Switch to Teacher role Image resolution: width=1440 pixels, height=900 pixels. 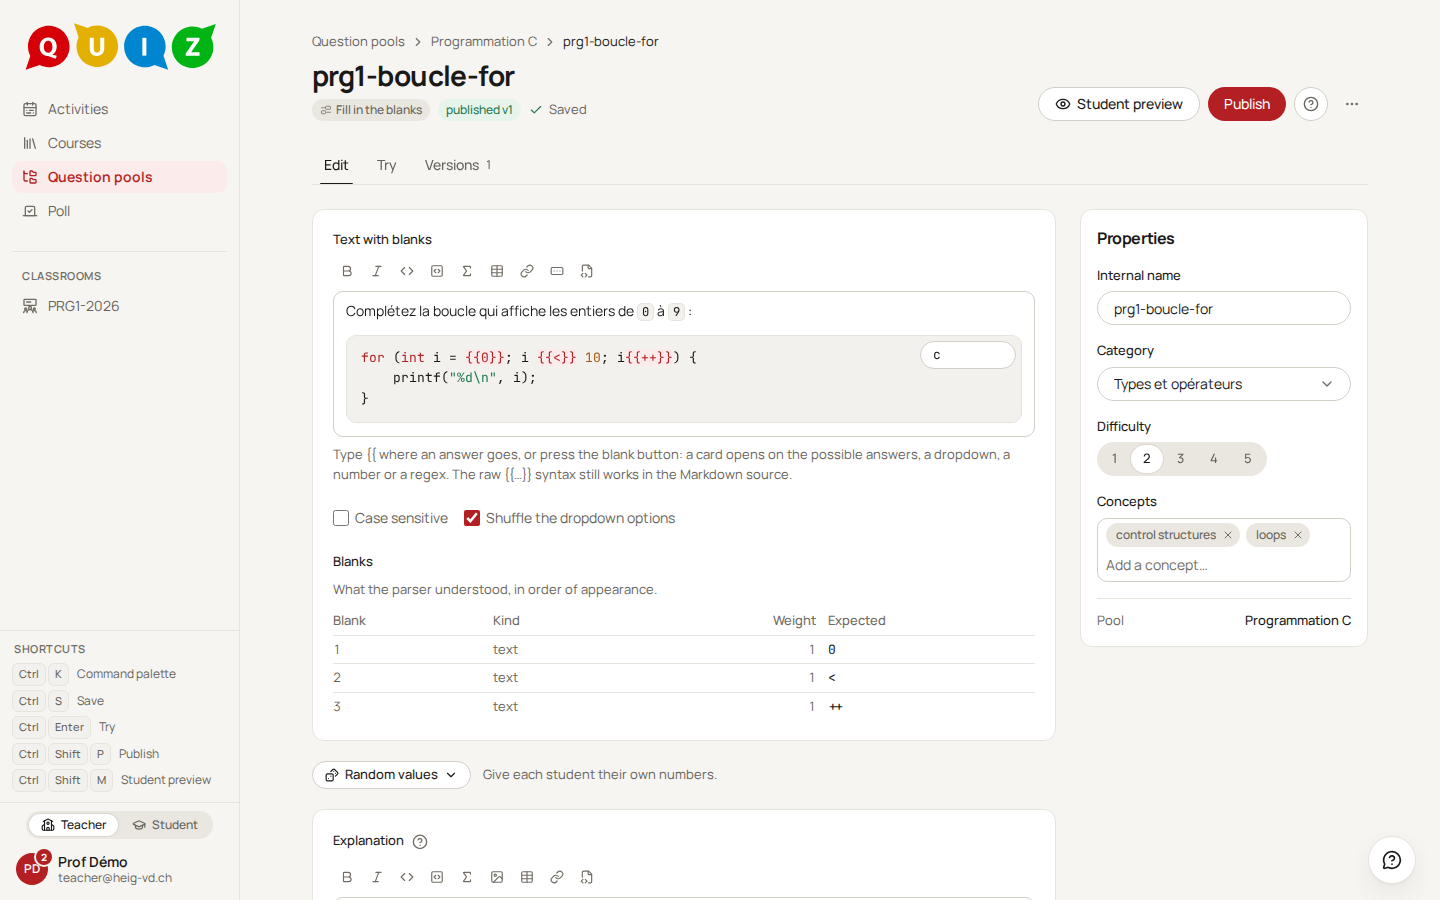click(74, 825)
